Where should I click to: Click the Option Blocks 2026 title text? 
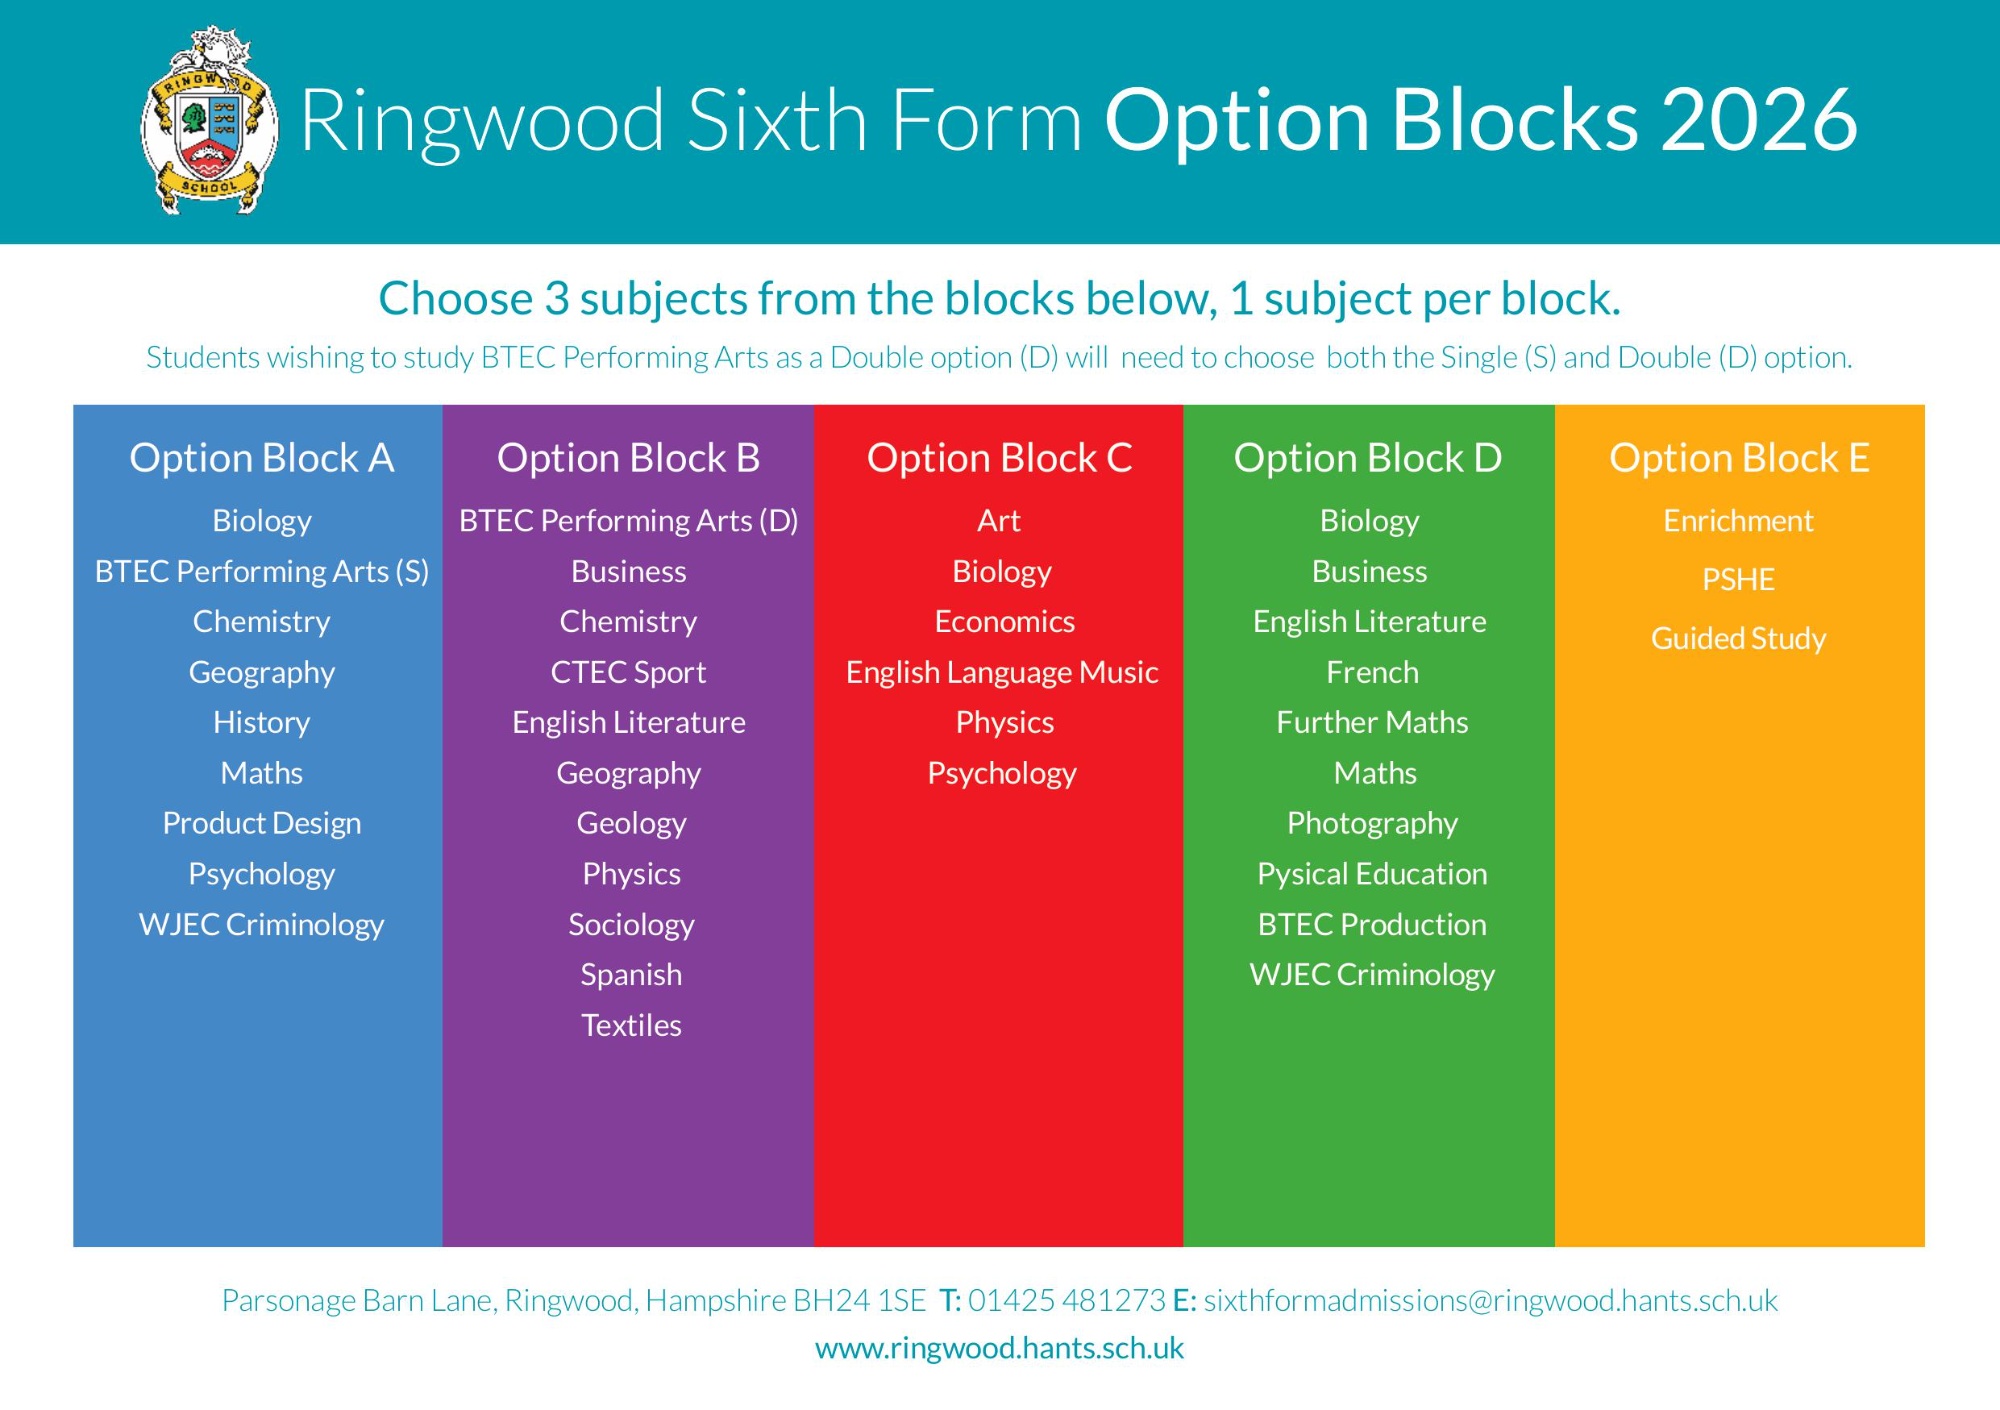pos(1480,120)
